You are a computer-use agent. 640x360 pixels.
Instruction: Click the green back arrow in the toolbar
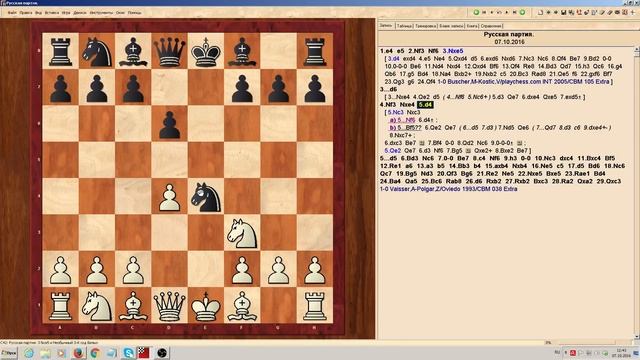point(476,13)
